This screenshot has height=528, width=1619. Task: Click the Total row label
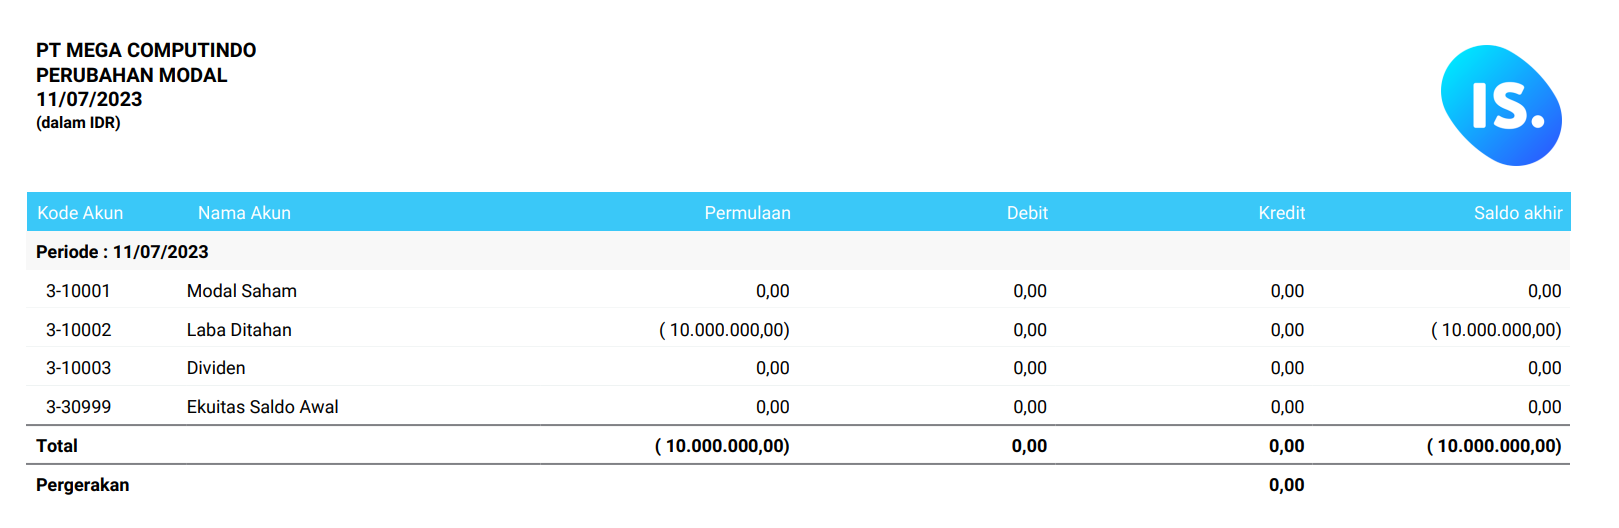[x=57, y=446]
